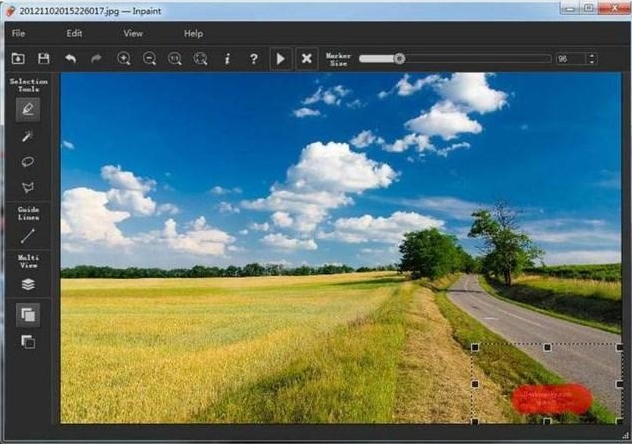This screenshot has width=632, height=444.
Task: Zoom in on the image
Action: click(124, 59)
